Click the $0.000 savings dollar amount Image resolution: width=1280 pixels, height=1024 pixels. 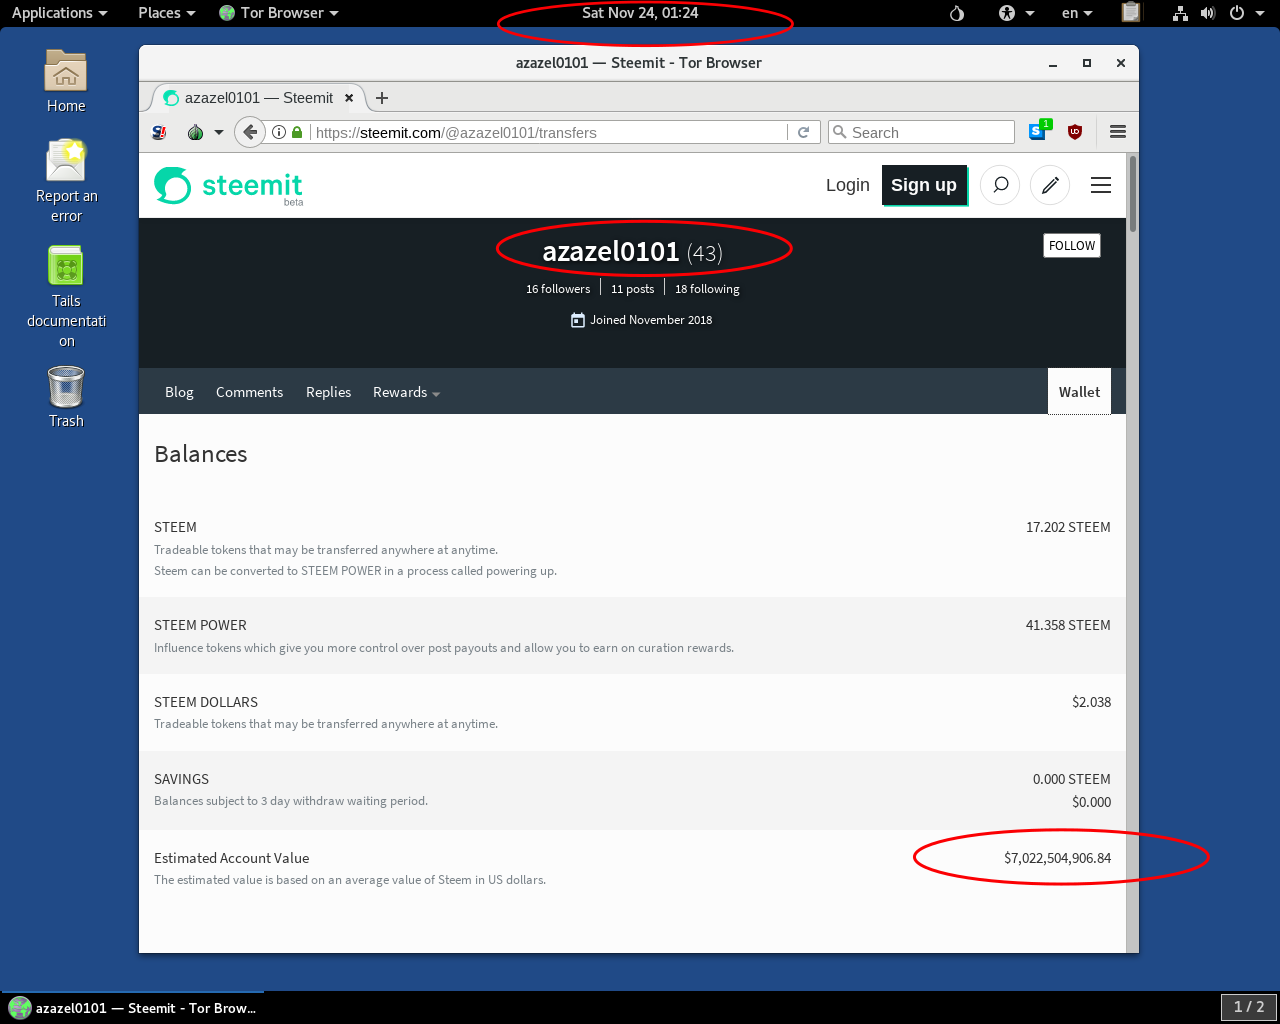click(1091, 802)
